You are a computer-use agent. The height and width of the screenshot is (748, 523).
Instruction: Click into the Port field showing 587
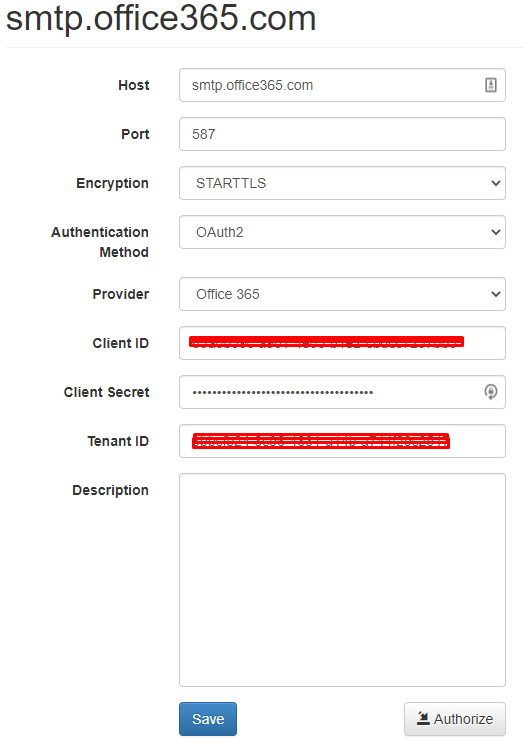pyautogui.click(x=342, y=134)
